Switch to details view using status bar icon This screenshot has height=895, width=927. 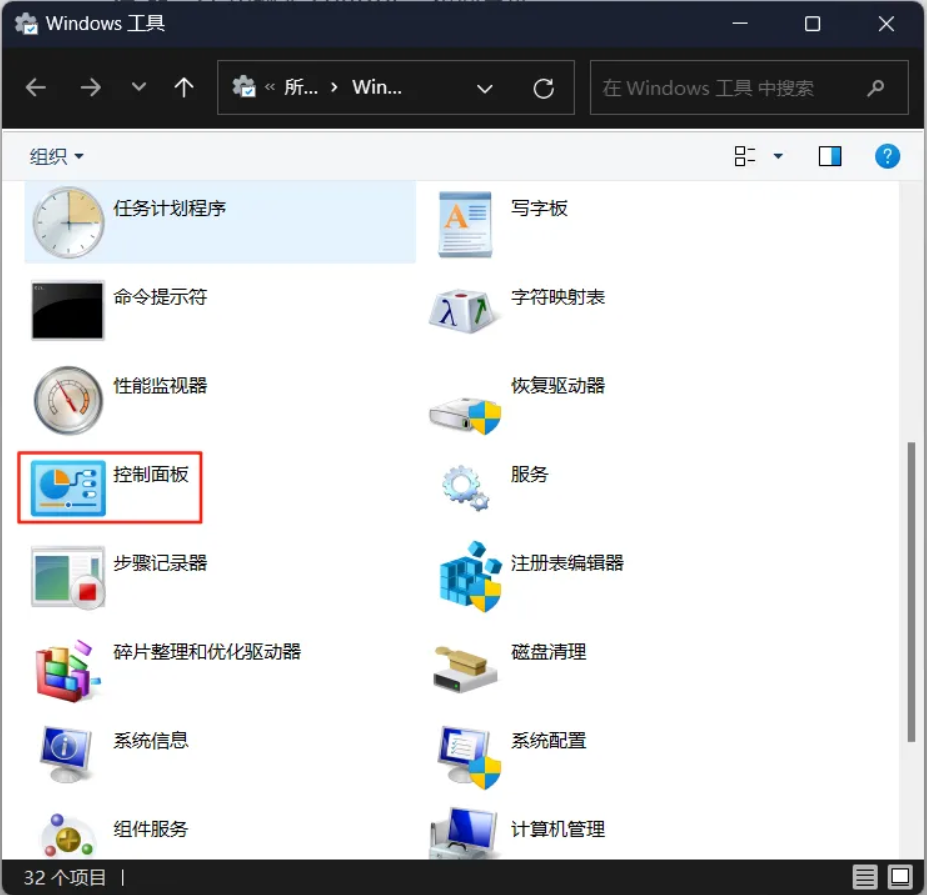pos(865,876)
